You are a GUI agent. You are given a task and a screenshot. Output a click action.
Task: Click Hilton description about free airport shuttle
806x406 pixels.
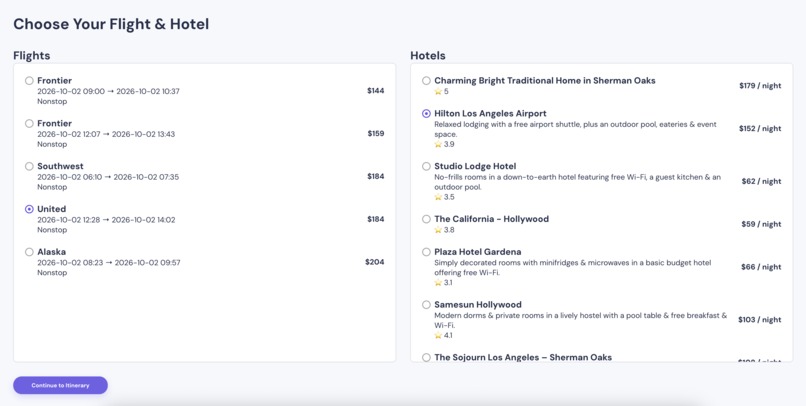[x=575, y=130]
